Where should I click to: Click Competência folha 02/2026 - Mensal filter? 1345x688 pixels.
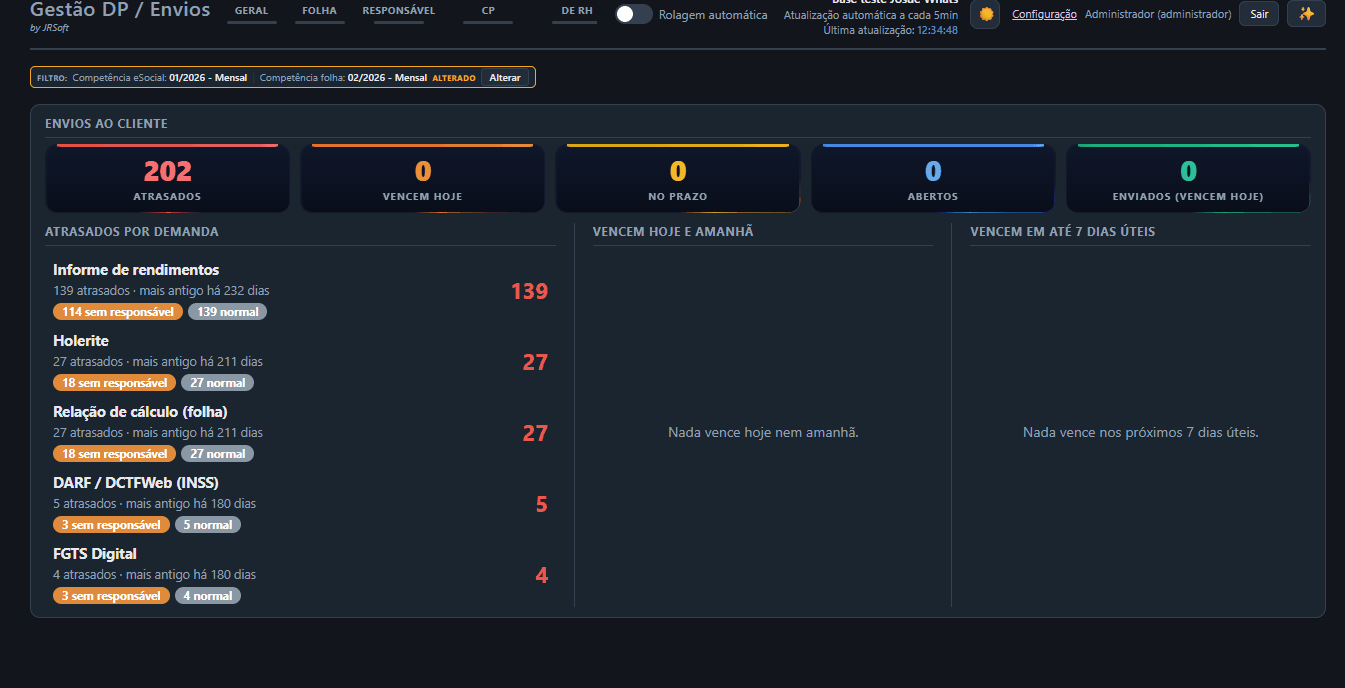point(343,77)
